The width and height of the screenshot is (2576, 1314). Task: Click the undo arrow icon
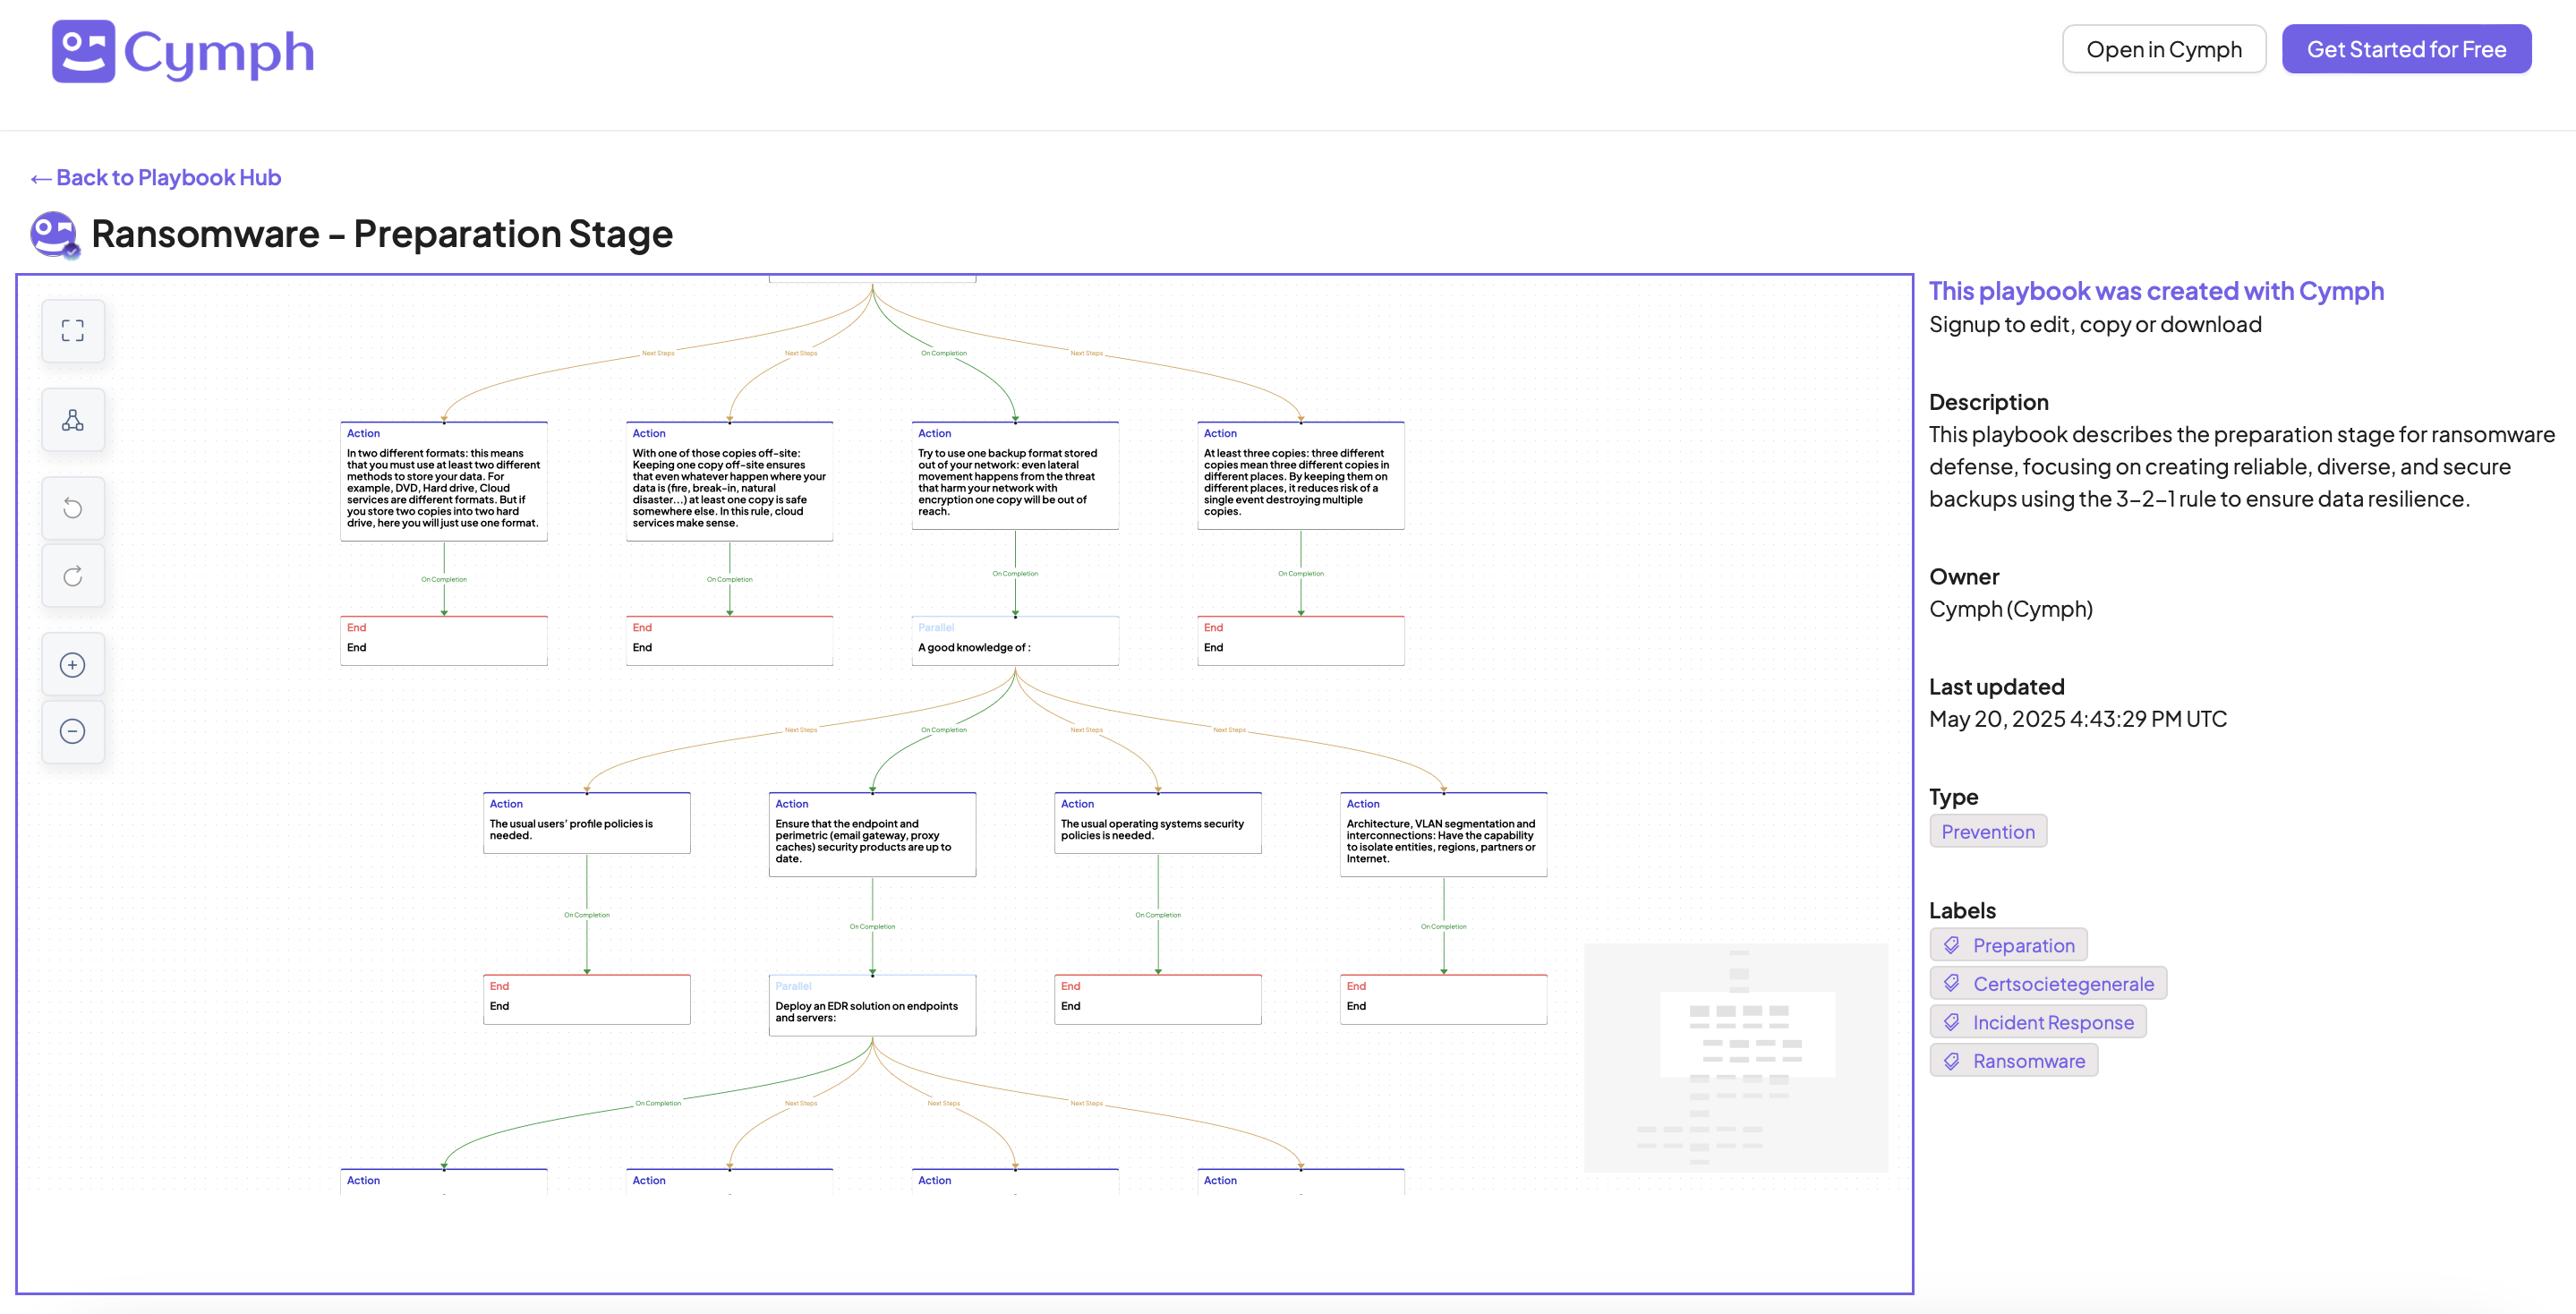(x=73, y=508)
